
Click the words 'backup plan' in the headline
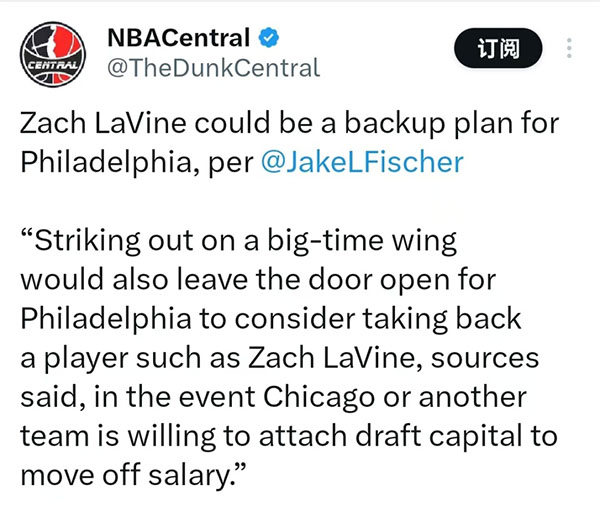click(395, 124)
